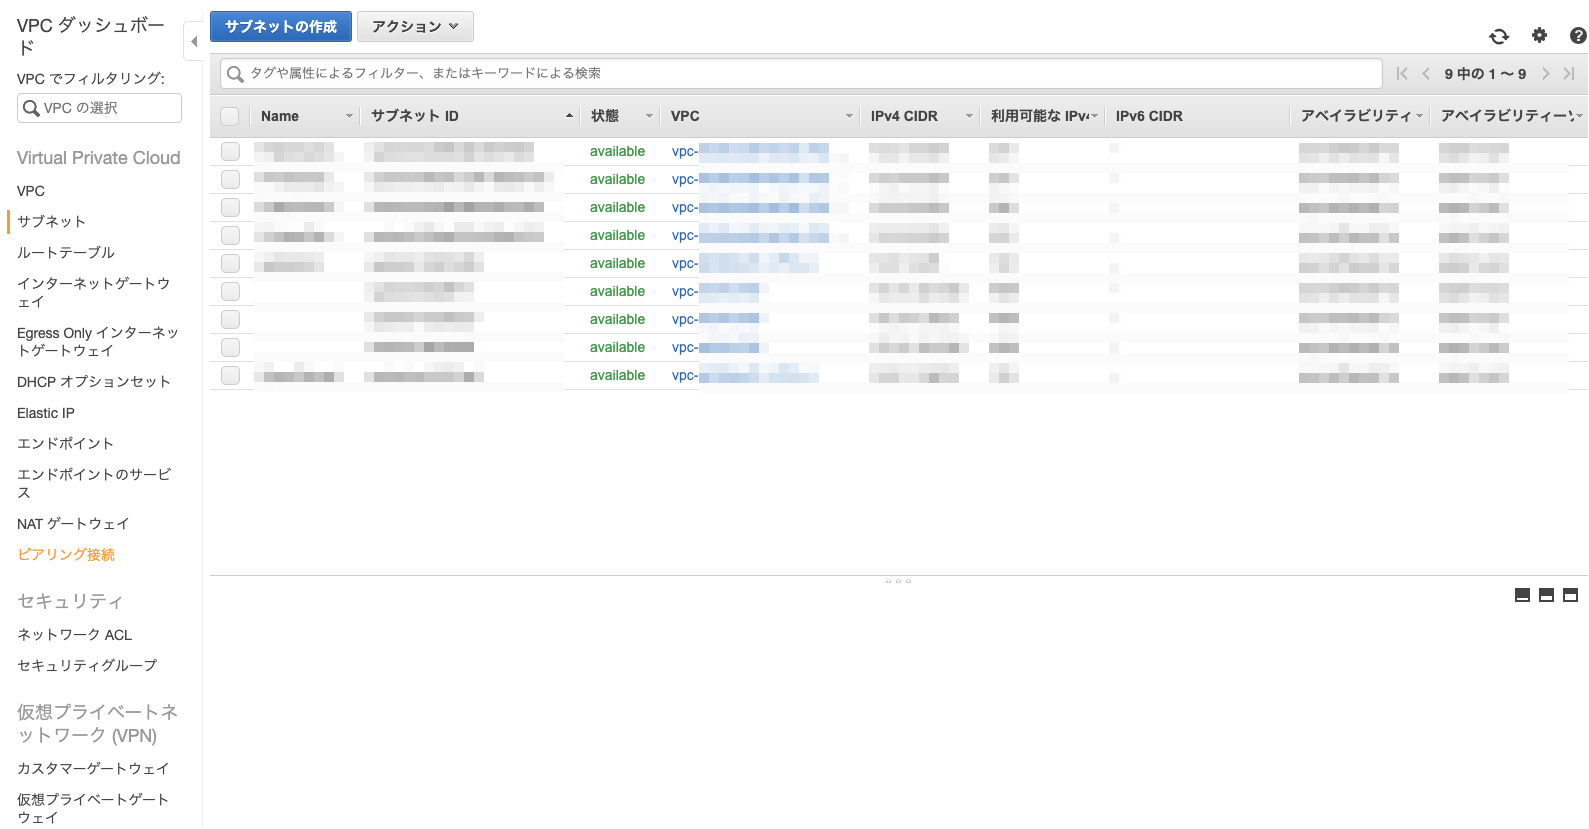This screenshot has height=829, width=1589.
Task: Check the seventh subnet row checkbox
Action: 230,319
